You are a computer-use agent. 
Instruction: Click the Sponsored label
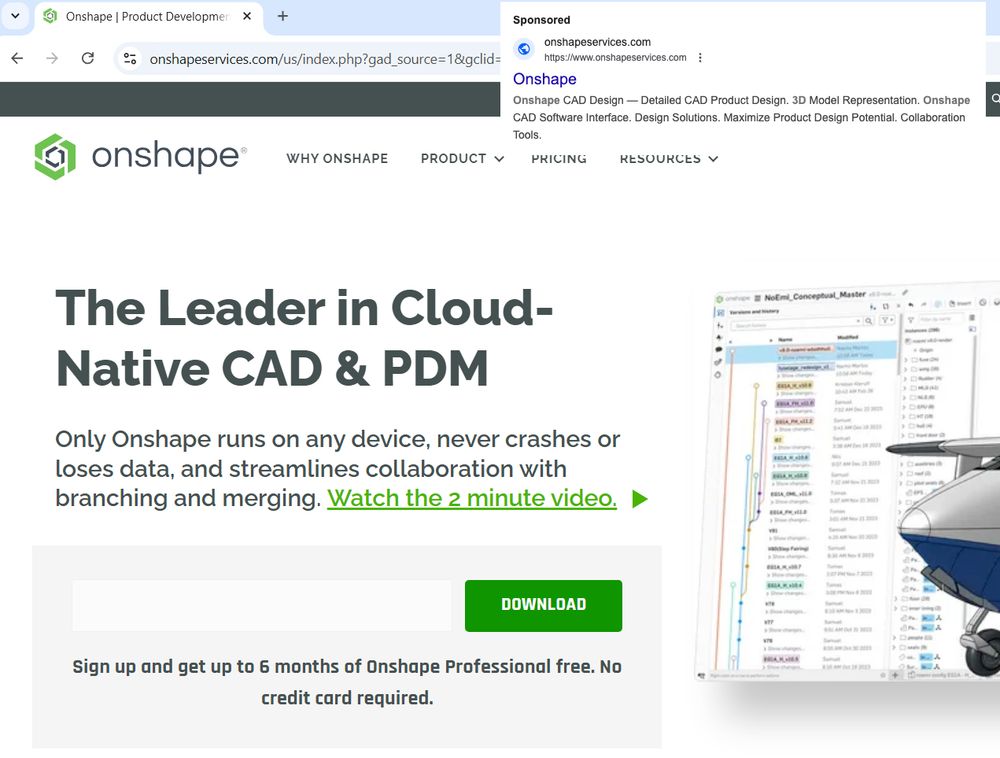tap(541, 20)
